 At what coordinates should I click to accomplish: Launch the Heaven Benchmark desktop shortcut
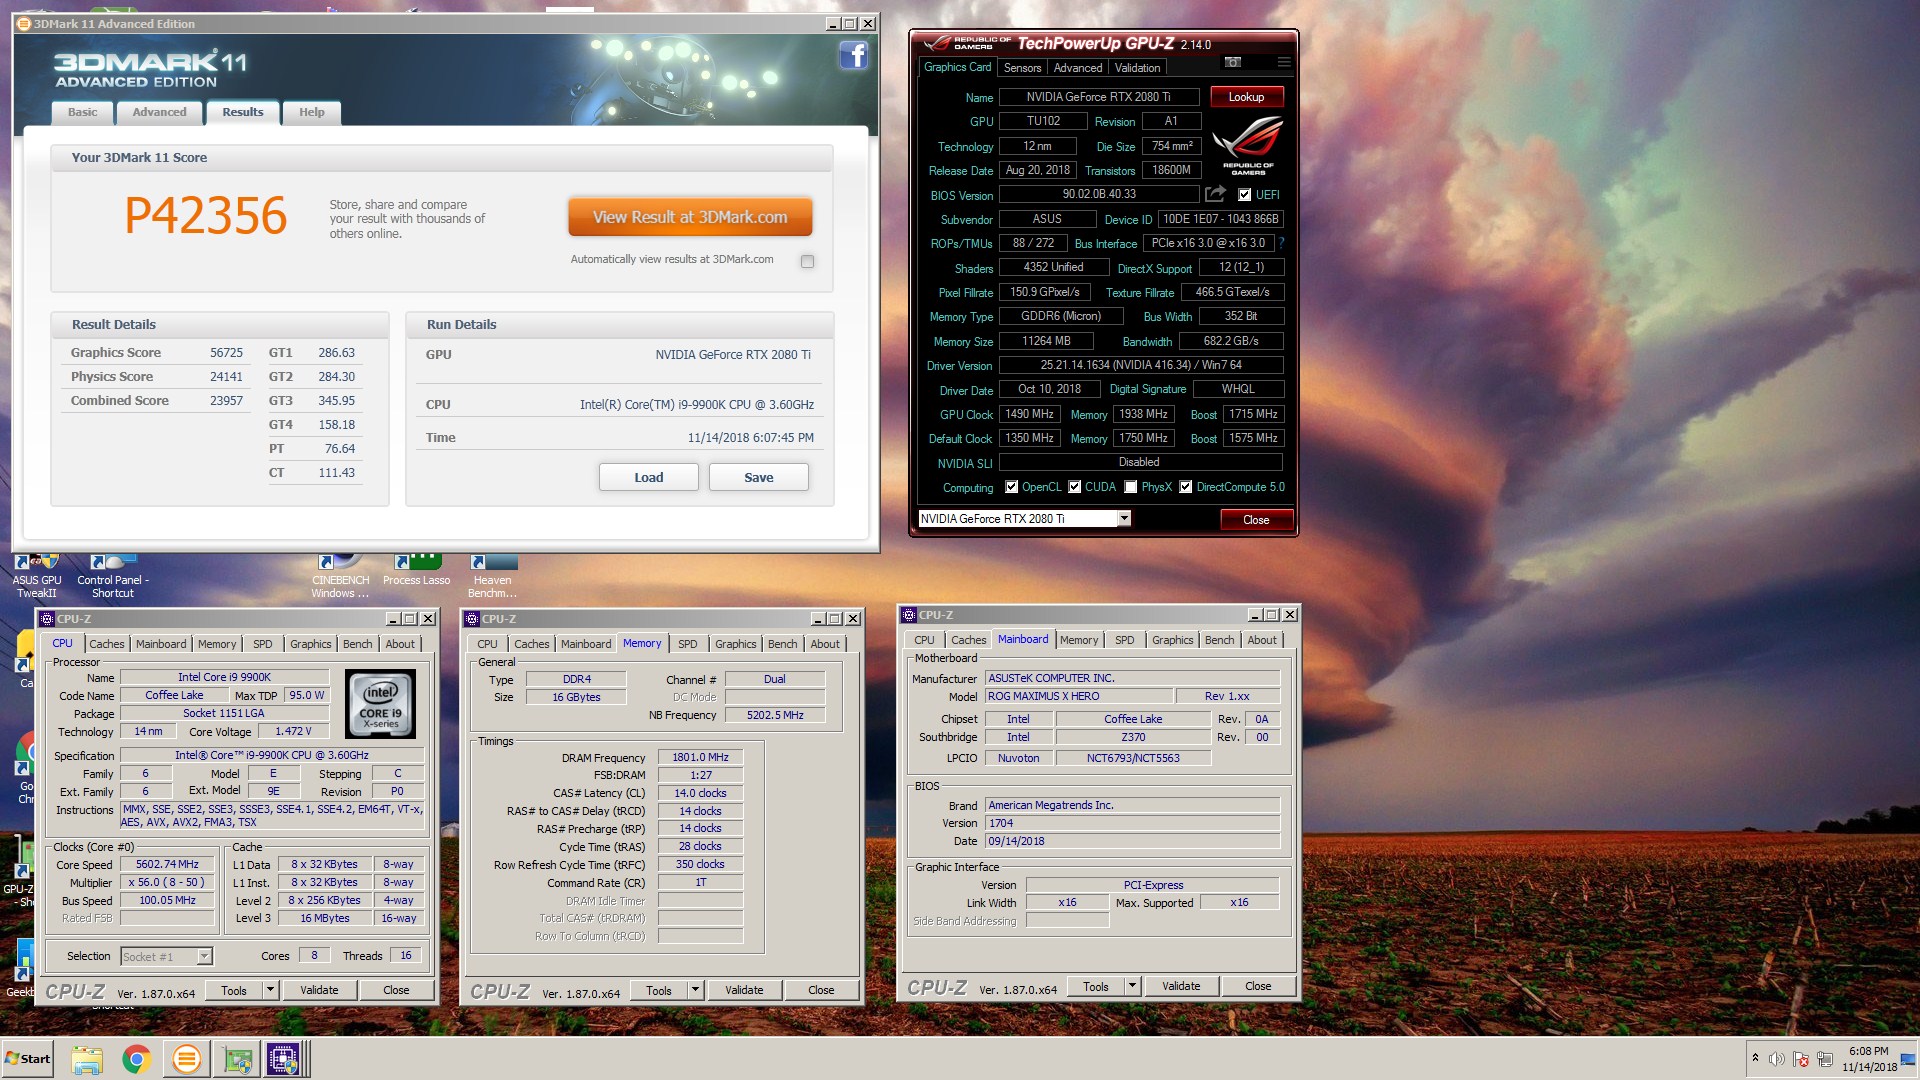[x=492, y=576]
